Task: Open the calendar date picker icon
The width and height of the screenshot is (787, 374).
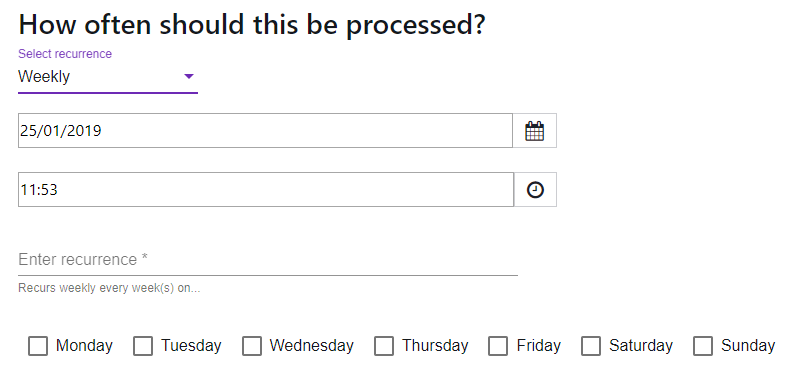Action: point(535,131)
